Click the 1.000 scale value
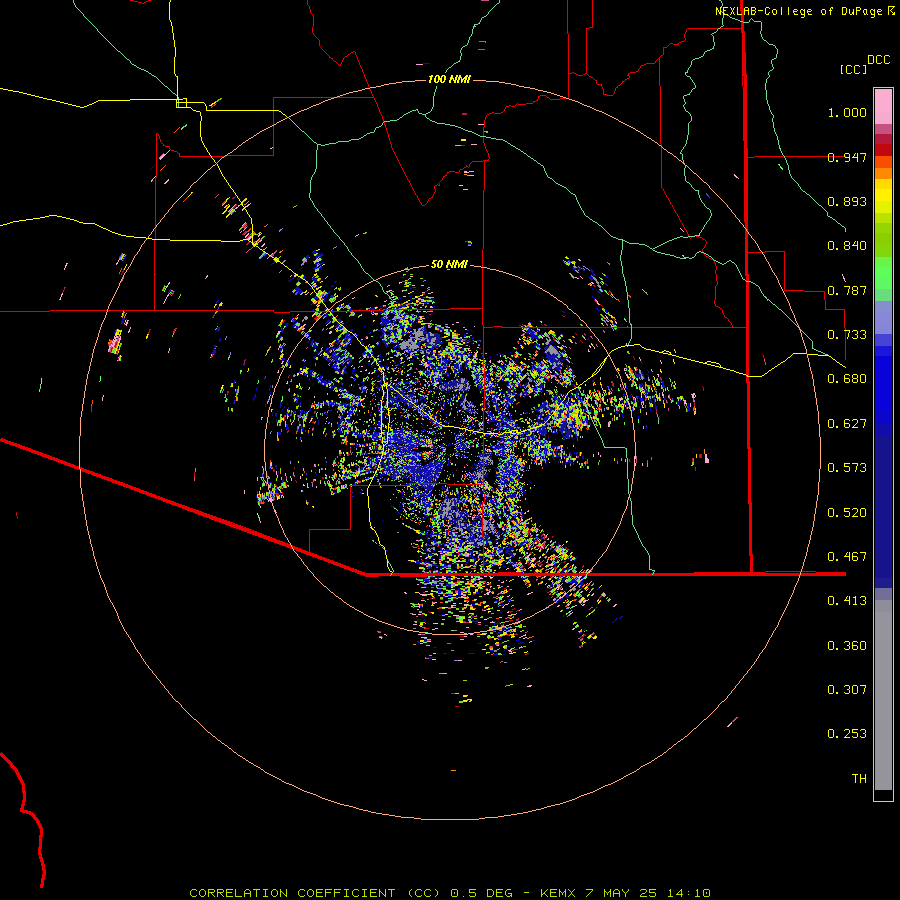 click(847, 112)
